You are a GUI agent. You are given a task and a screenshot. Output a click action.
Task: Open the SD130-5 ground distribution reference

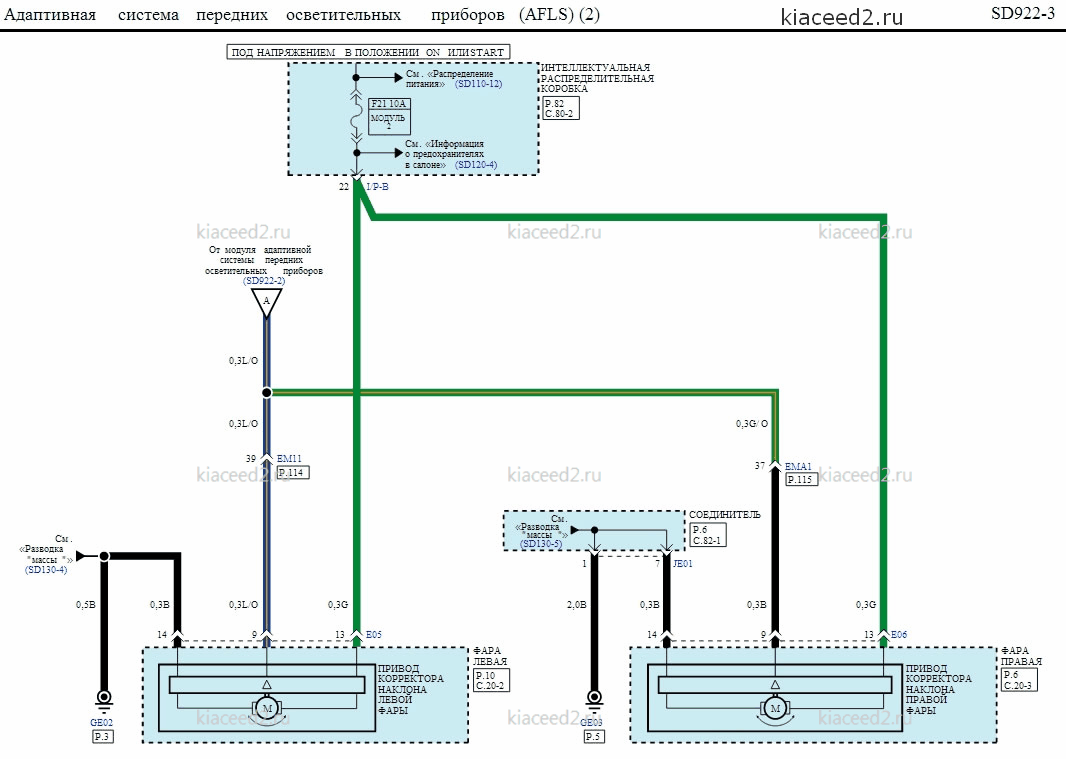tap(541, 544)
